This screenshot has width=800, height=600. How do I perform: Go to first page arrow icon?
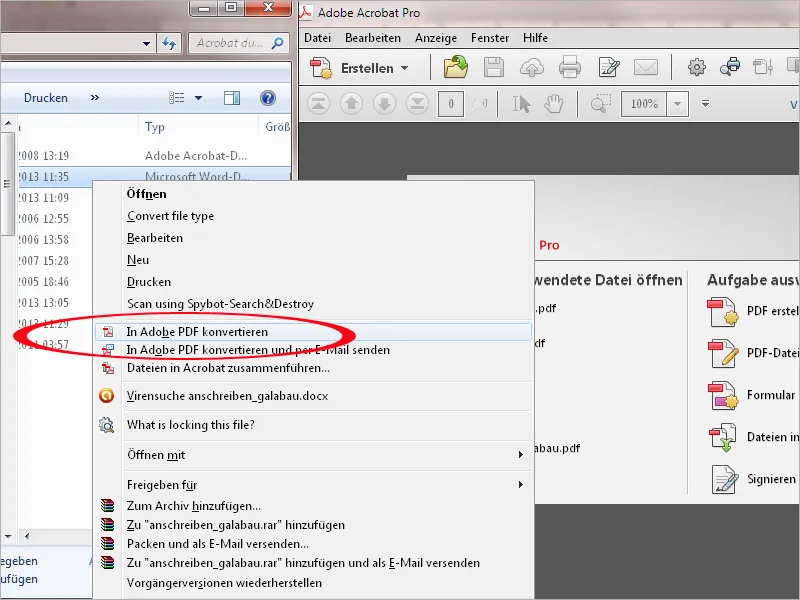coord(318,104)
